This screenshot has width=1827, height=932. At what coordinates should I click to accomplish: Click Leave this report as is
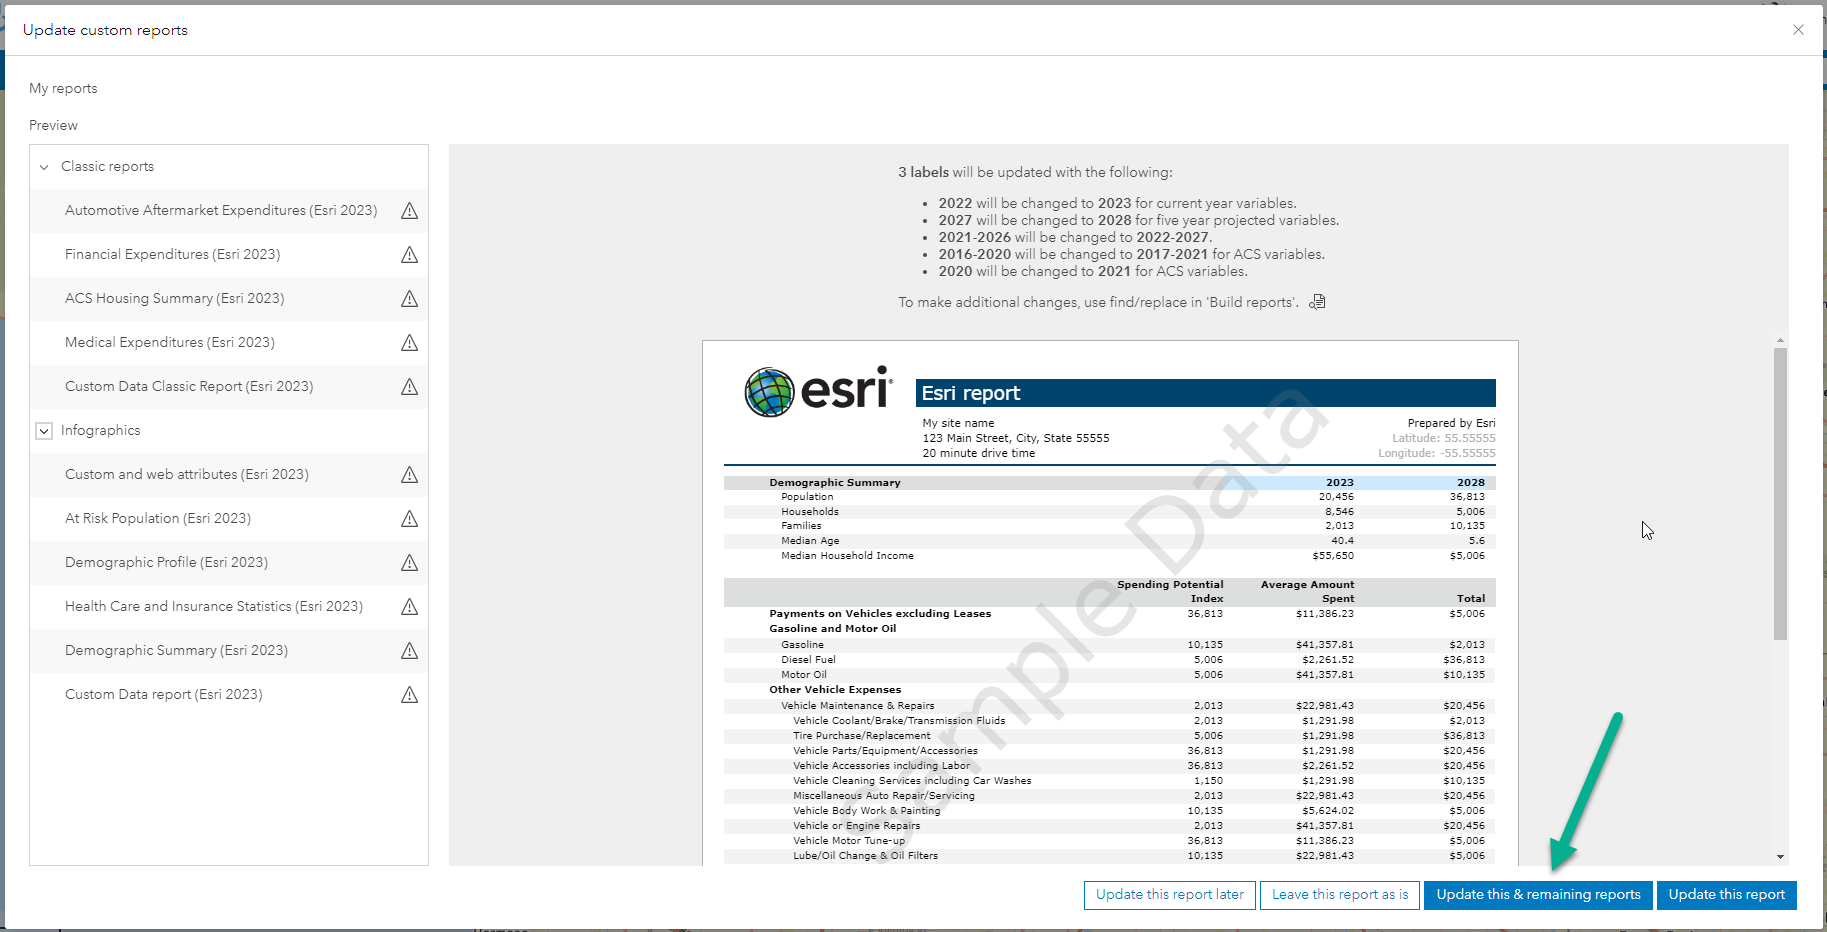click(1339, 895)
